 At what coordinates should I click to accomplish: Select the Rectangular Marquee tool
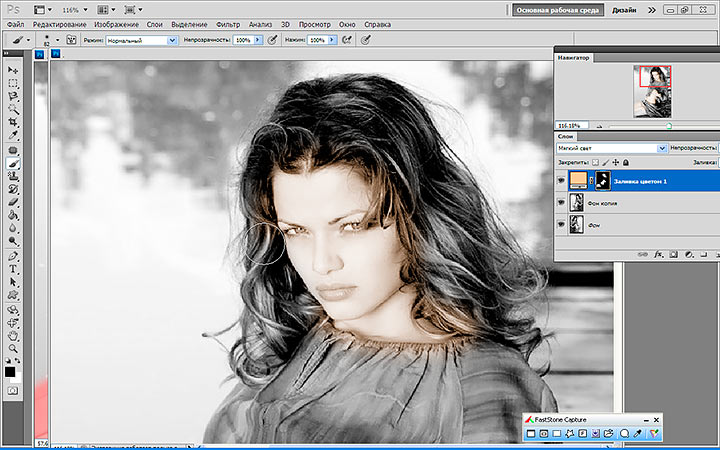coord(13,83)
